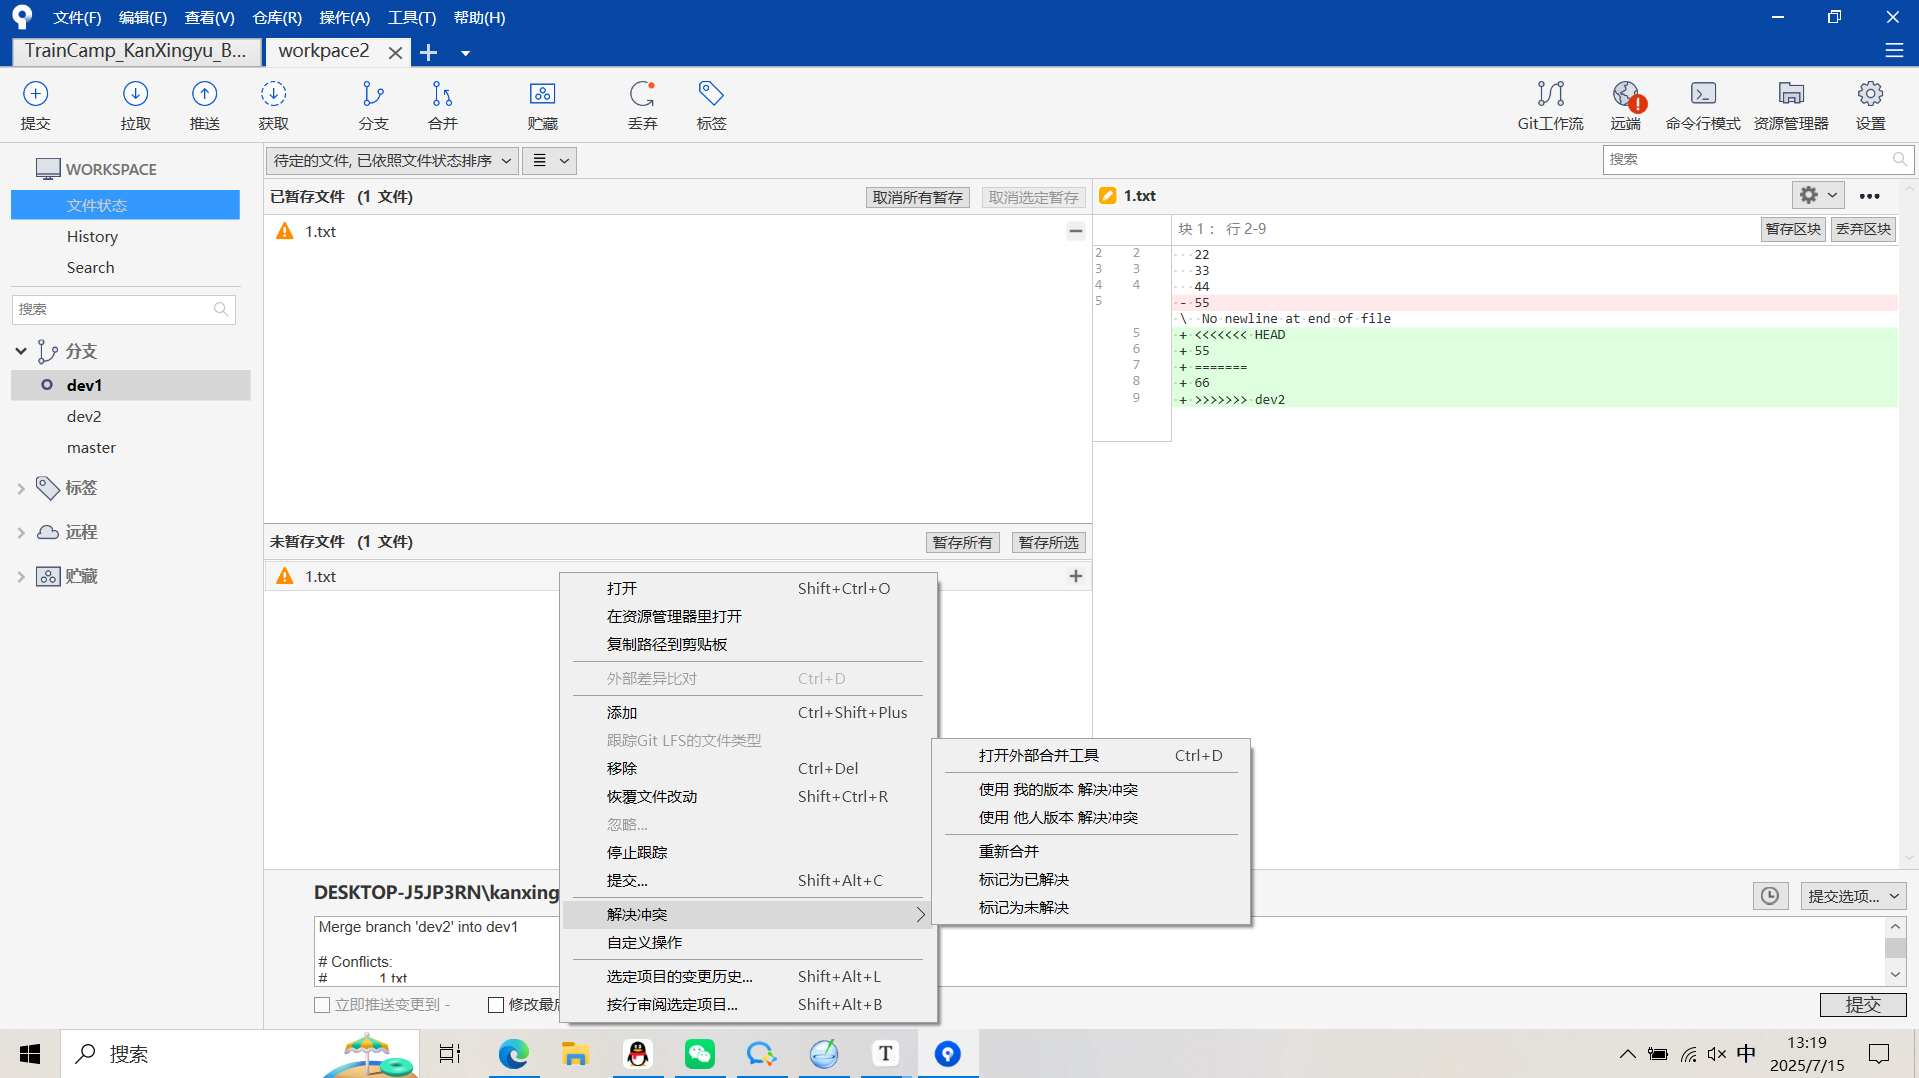This screenshot has width=1919, height=1078.
Task: Open the 合并 (Merge) toolbar tool
Action: click(442, 105)
